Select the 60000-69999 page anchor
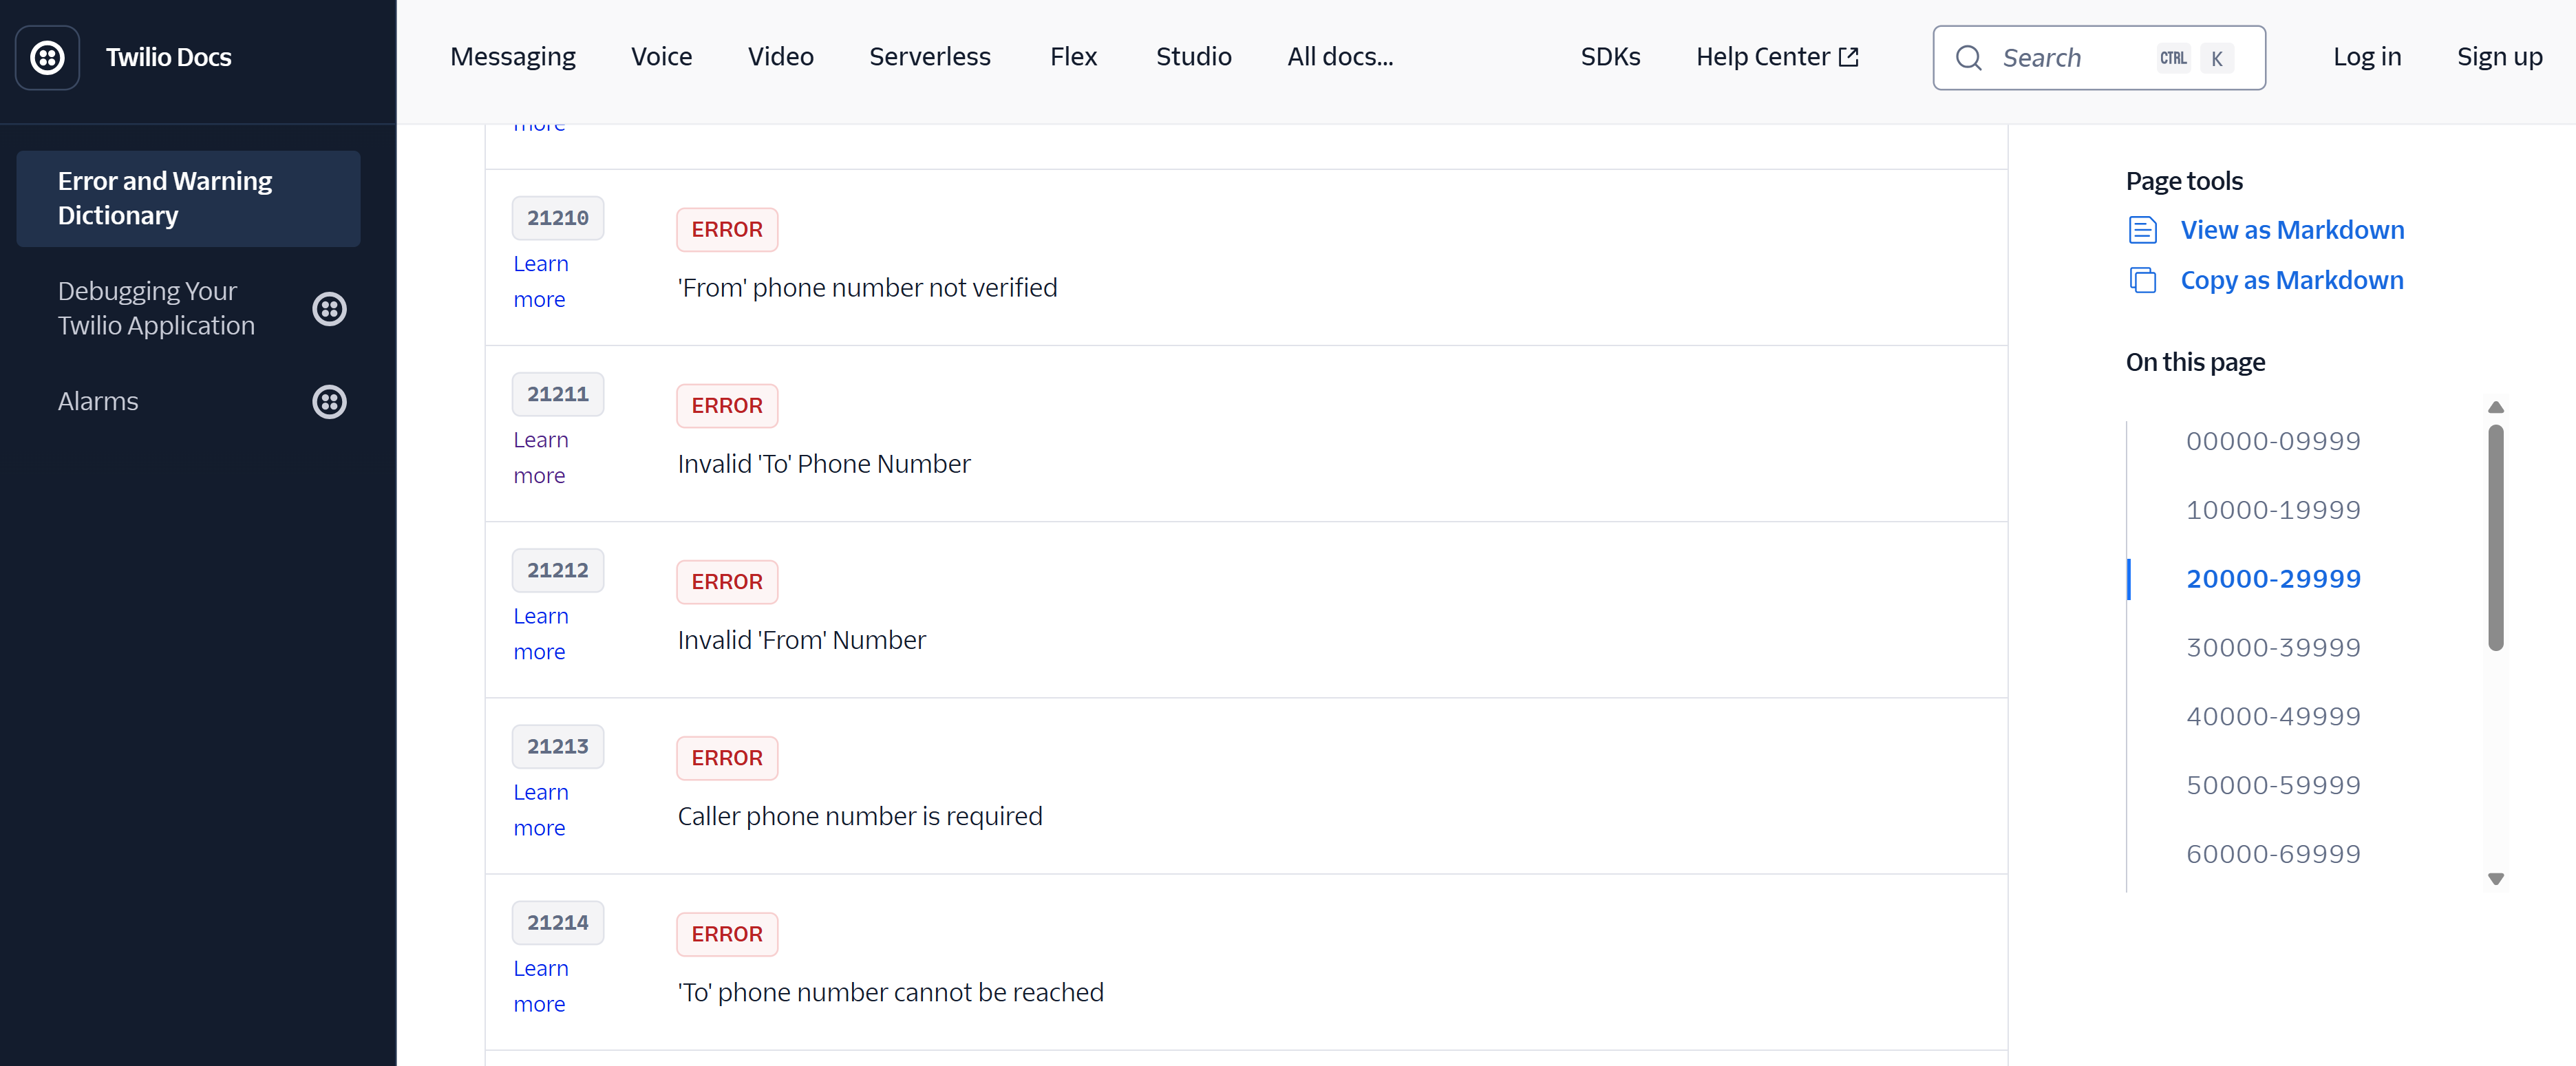2576x1066 pixels. [2273, 853]
